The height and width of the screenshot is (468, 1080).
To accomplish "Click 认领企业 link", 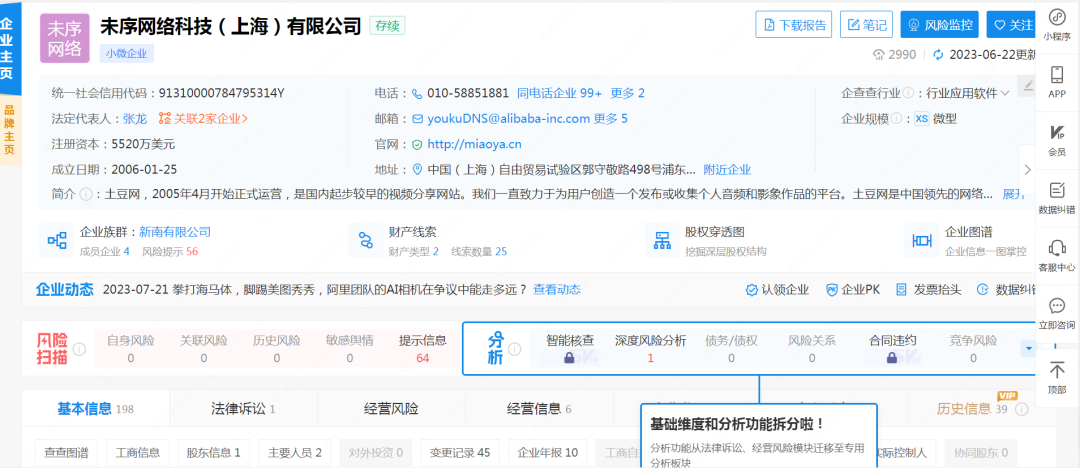I will [x=778, y=289].
